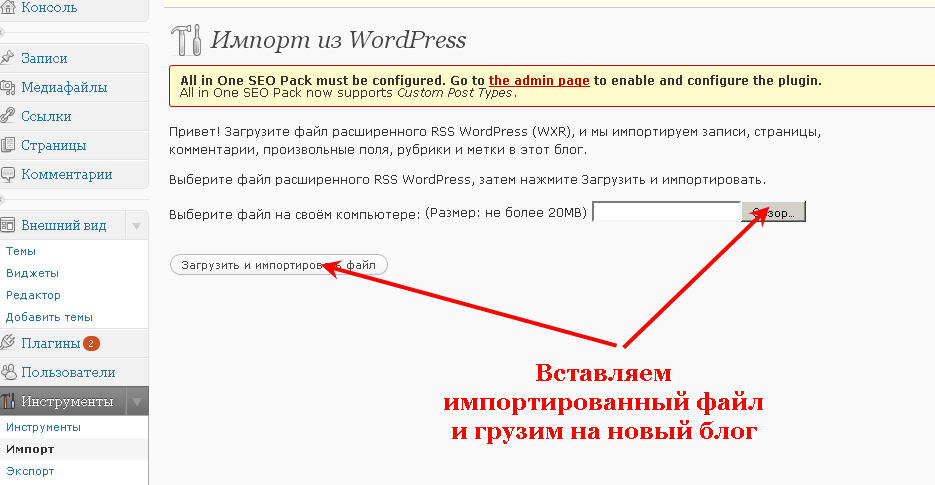Image resolution: width=935 pixels, height=485 pixels.
Task: Go to Темы under Внешний вид
Action: (x=21, y=251)
